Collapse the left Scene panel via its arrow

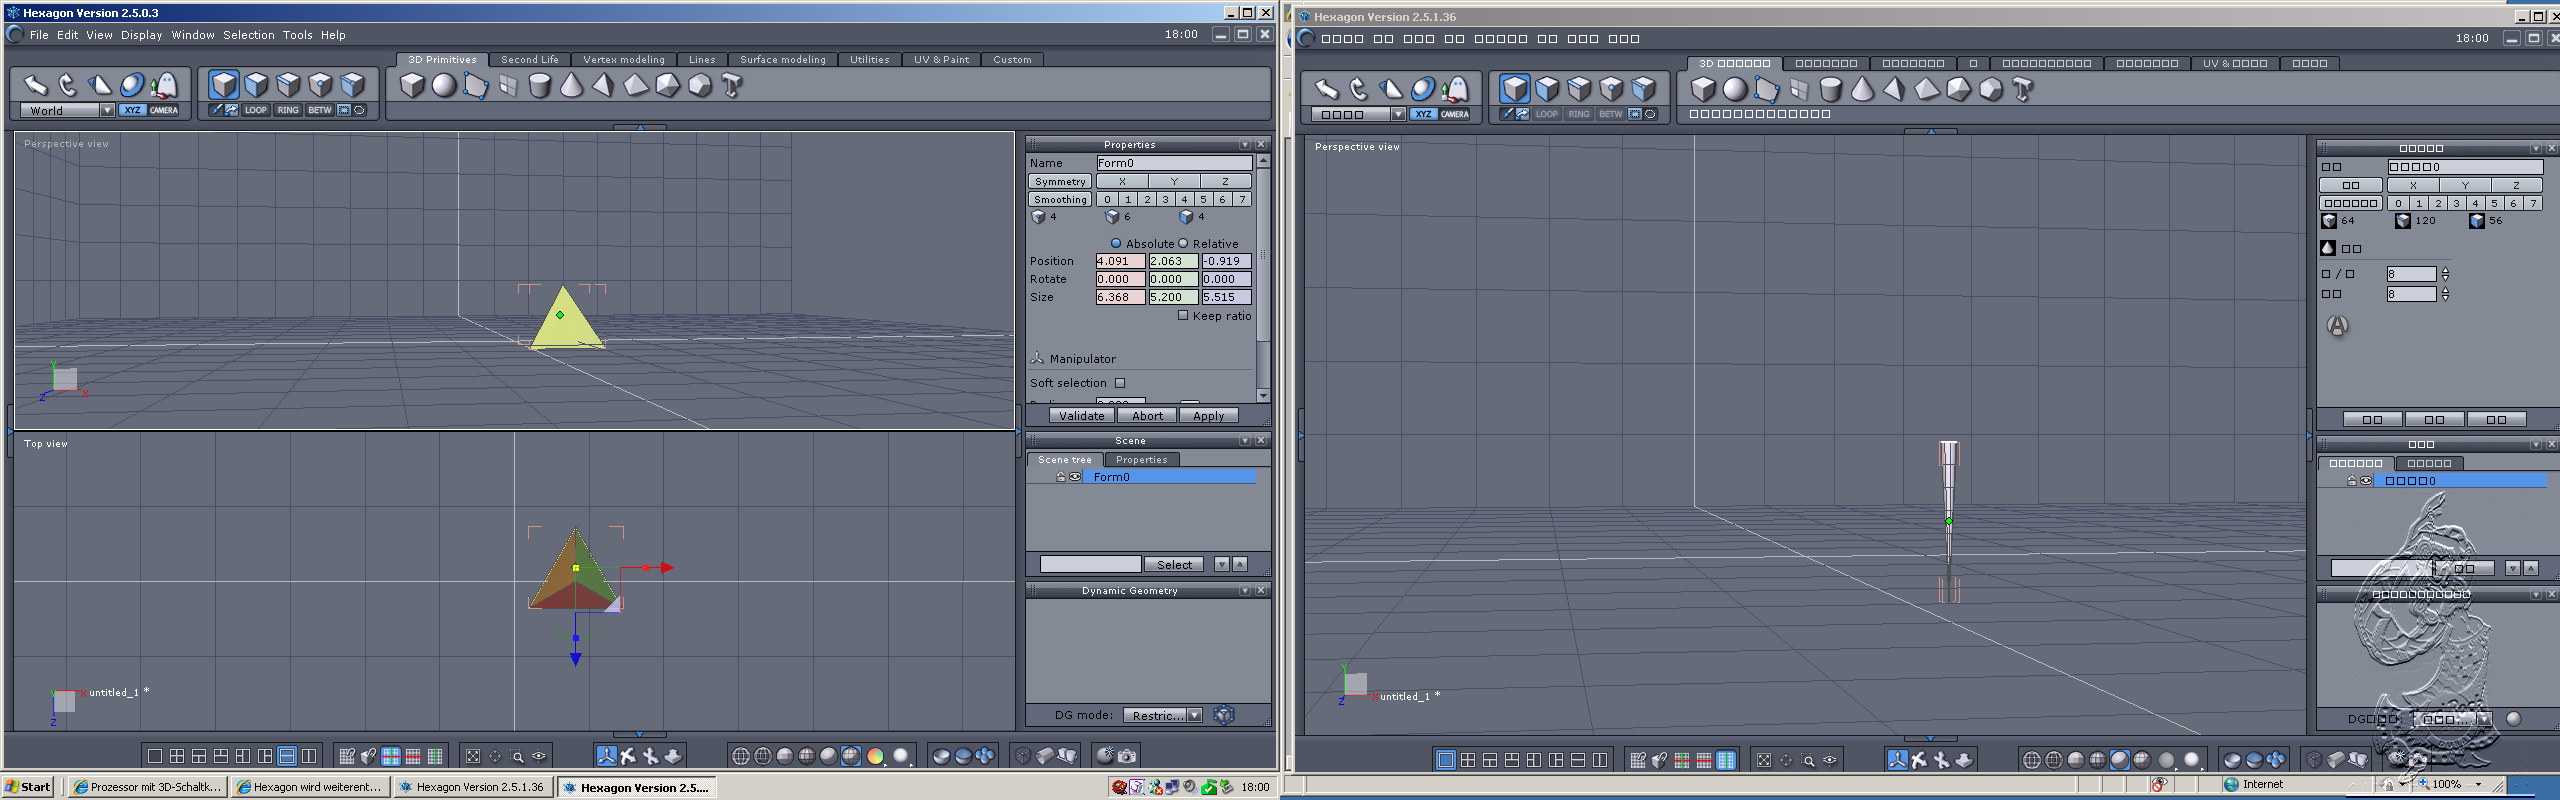pos(1245,440)
